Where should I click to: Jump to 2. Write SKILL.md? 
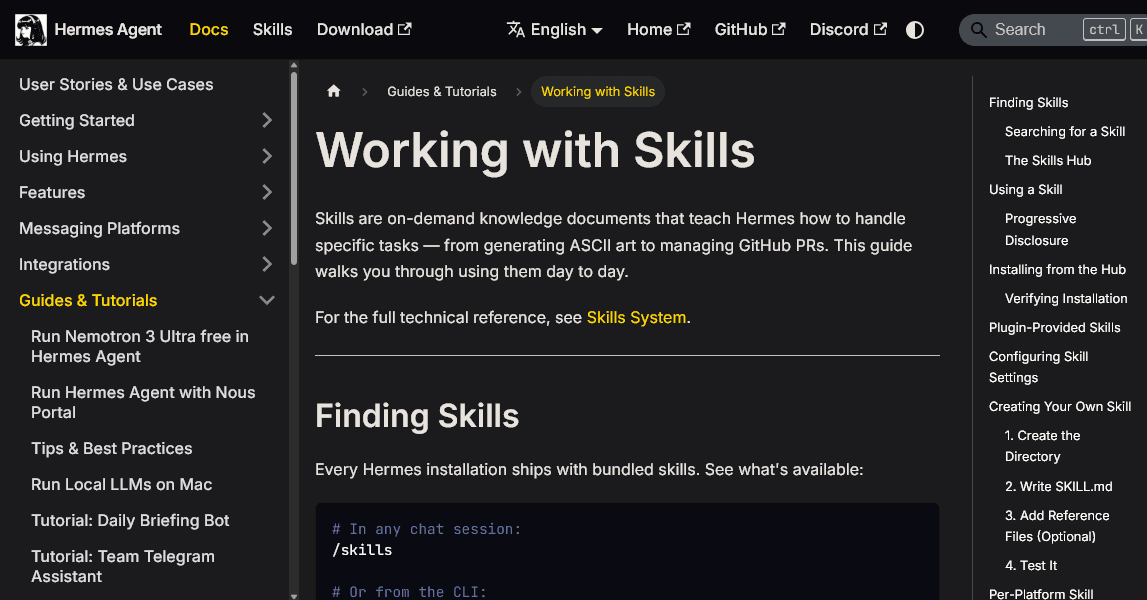click(1058, 487)
